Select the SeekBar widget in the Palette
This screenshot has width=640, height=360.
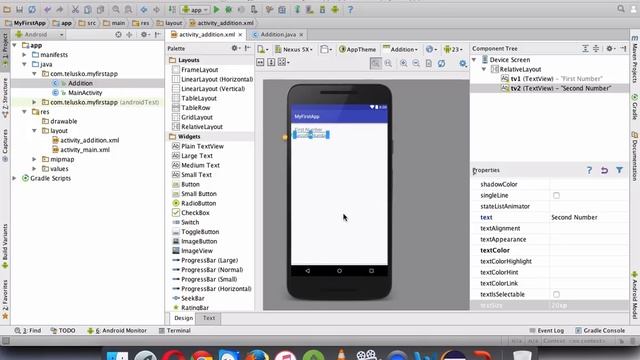pos(193,298)
